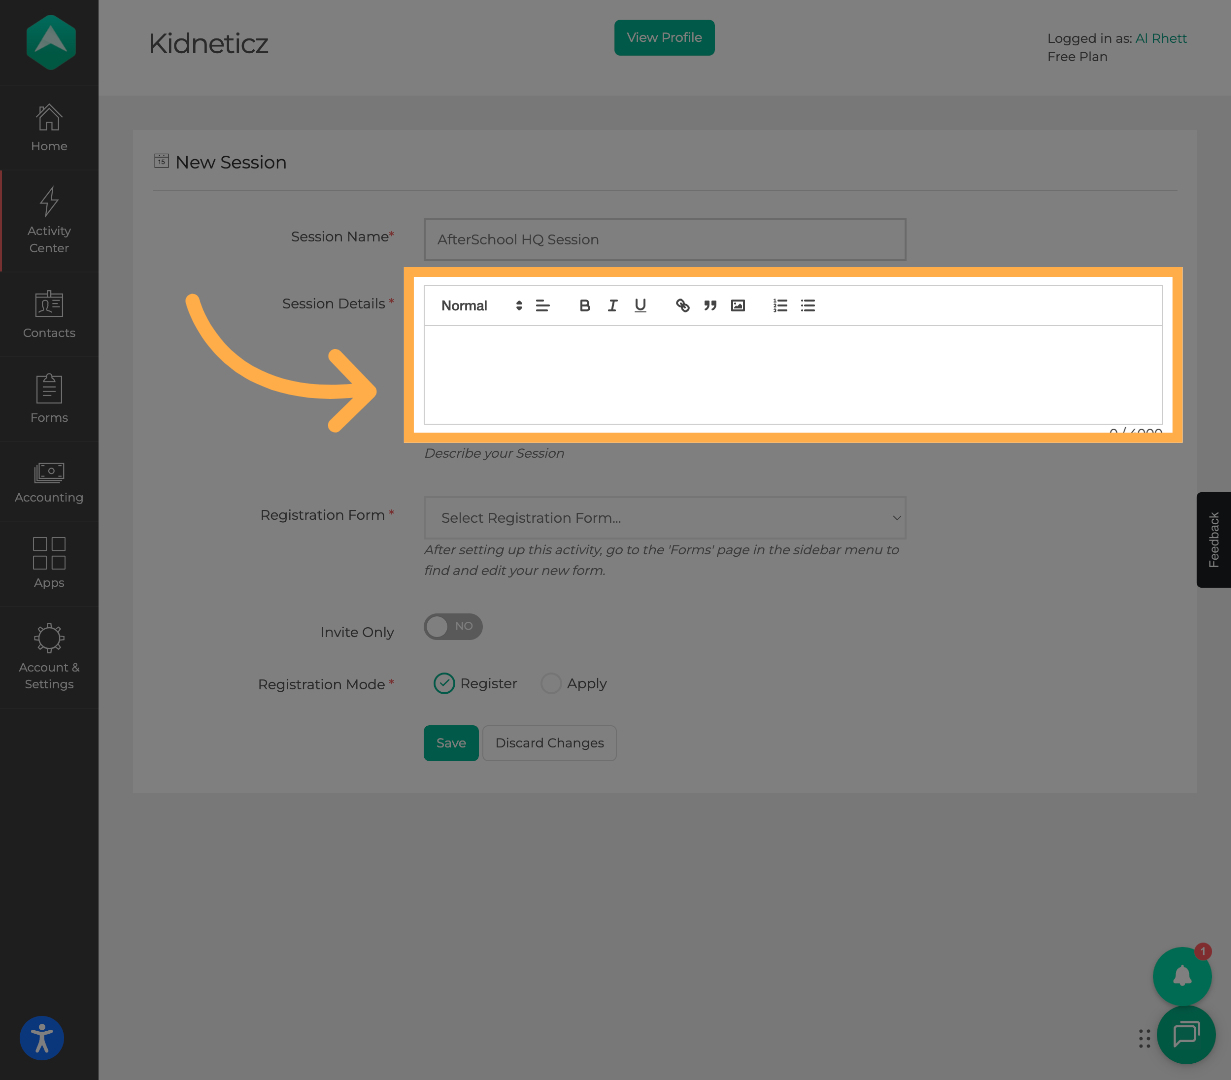This screenshot has height=1080, width=1231.
Task: Open the Normal text style dropdown
Action: [481, 306]
